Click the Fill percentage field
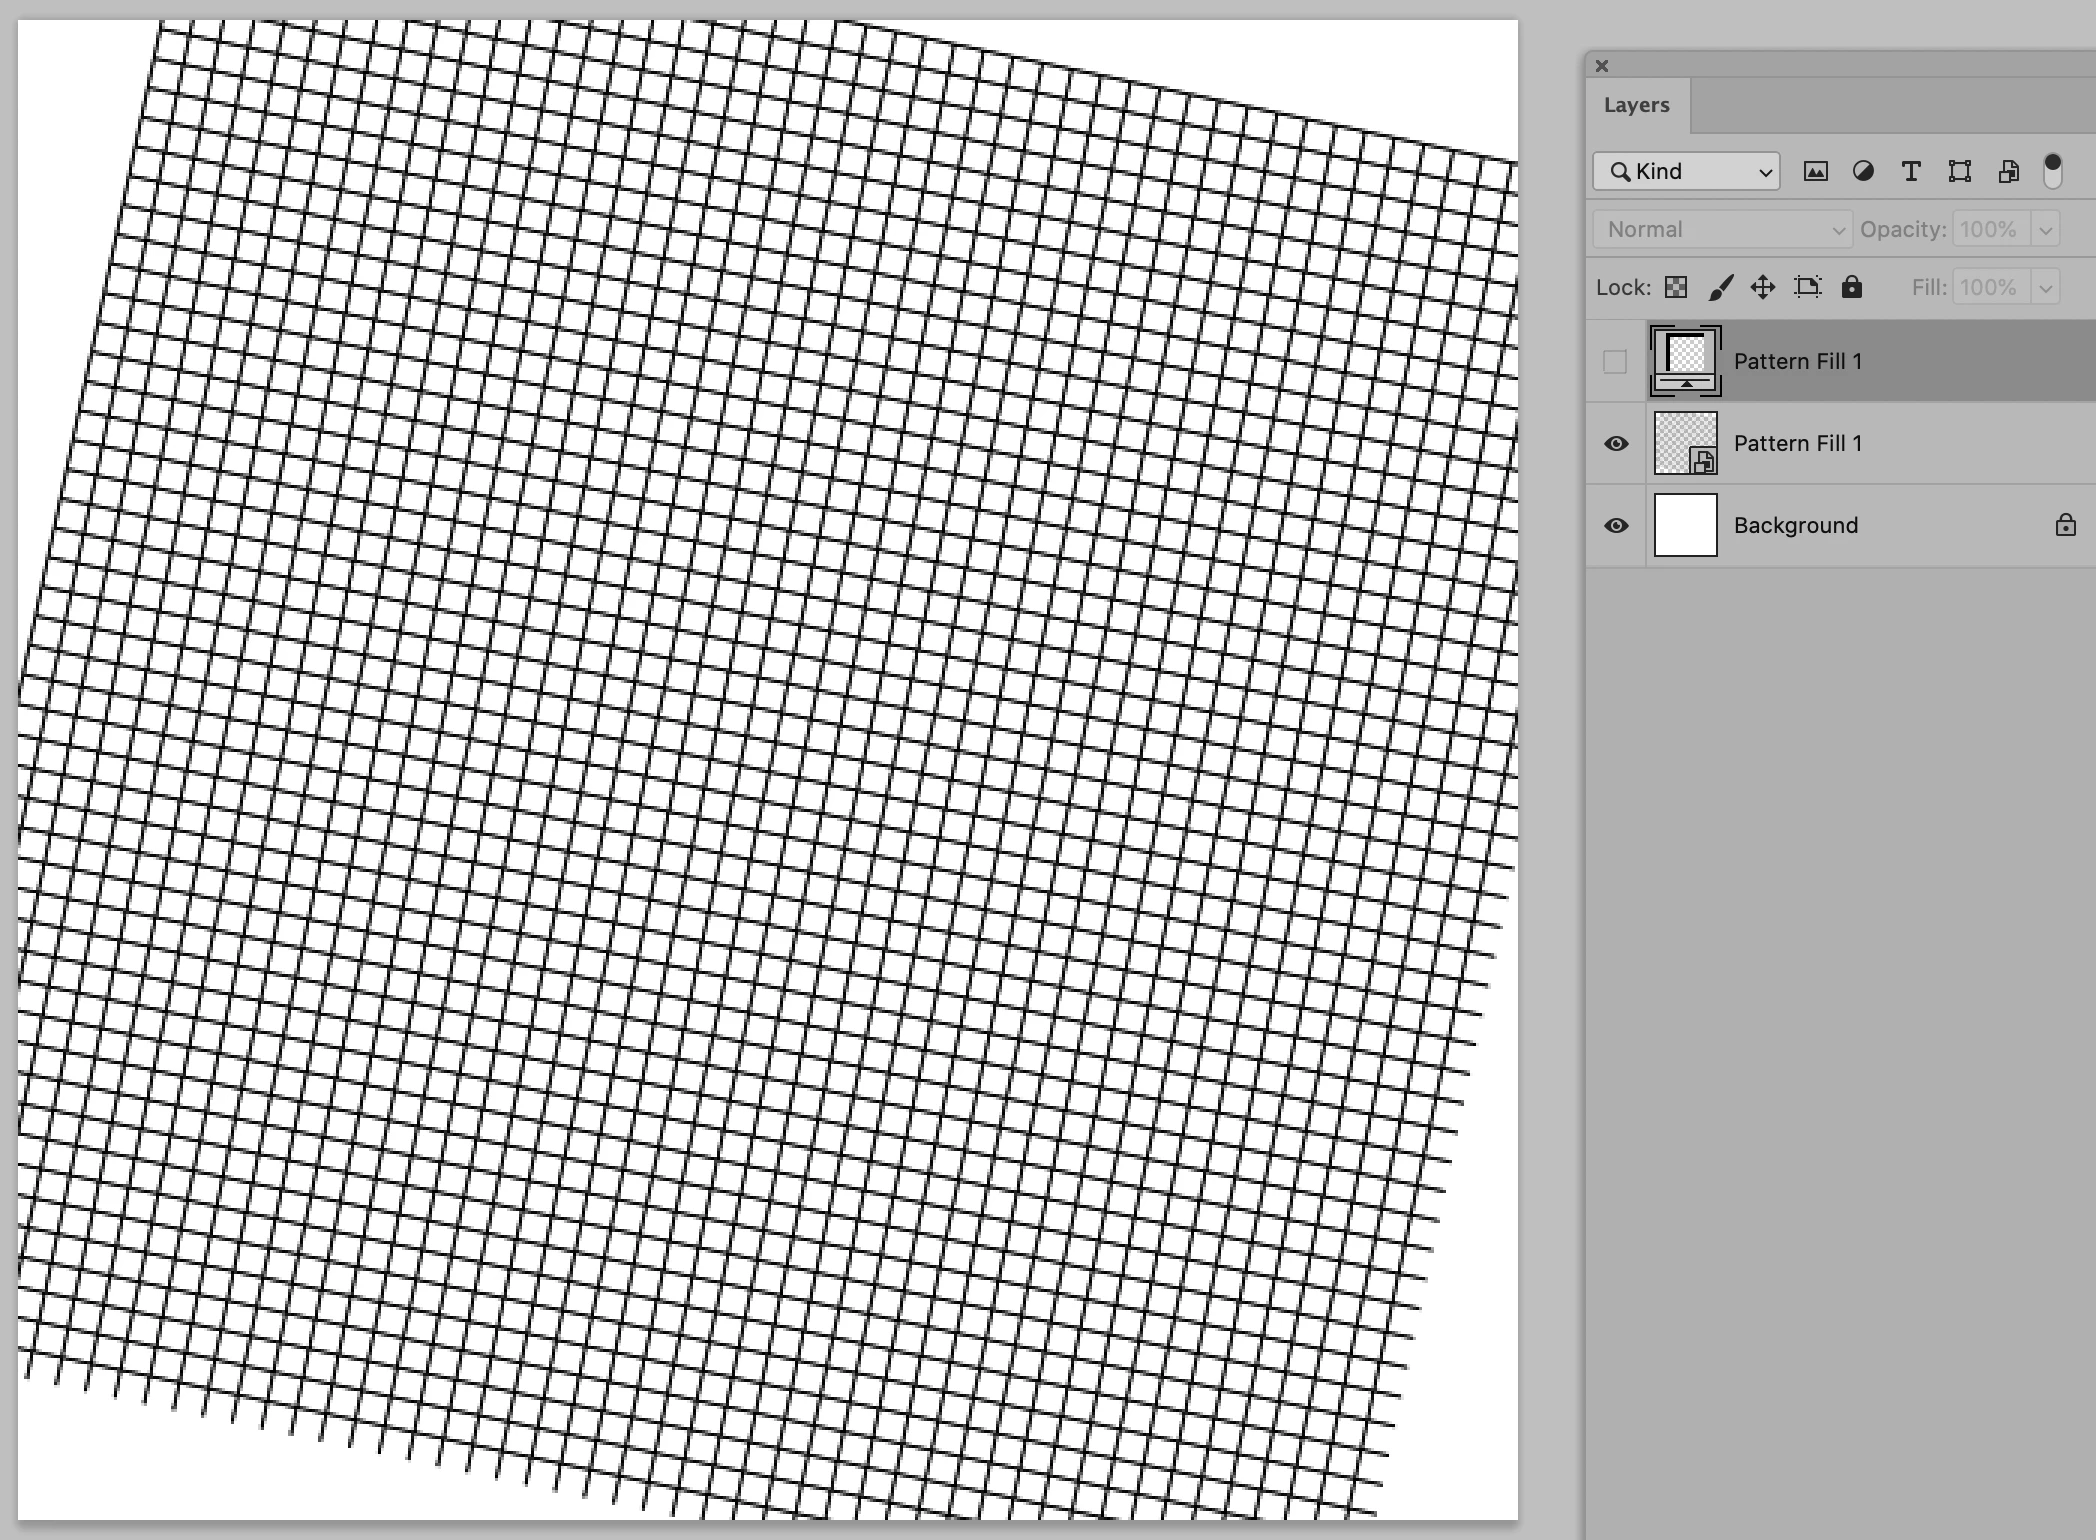The height and width of the screenshot is (1540, 2096). pyautogui.click(x=1990, y=288)
